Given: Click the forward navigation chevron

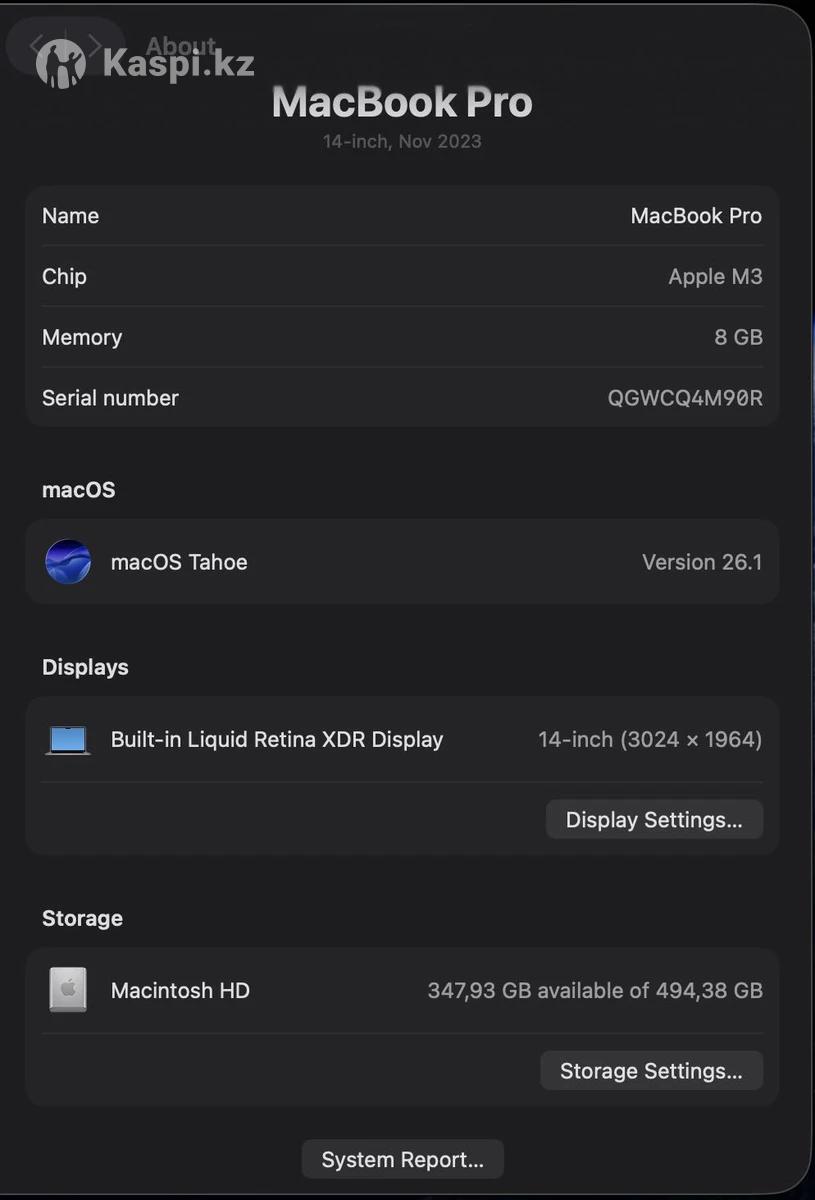Looking at the screenshot, I should 95,45.
